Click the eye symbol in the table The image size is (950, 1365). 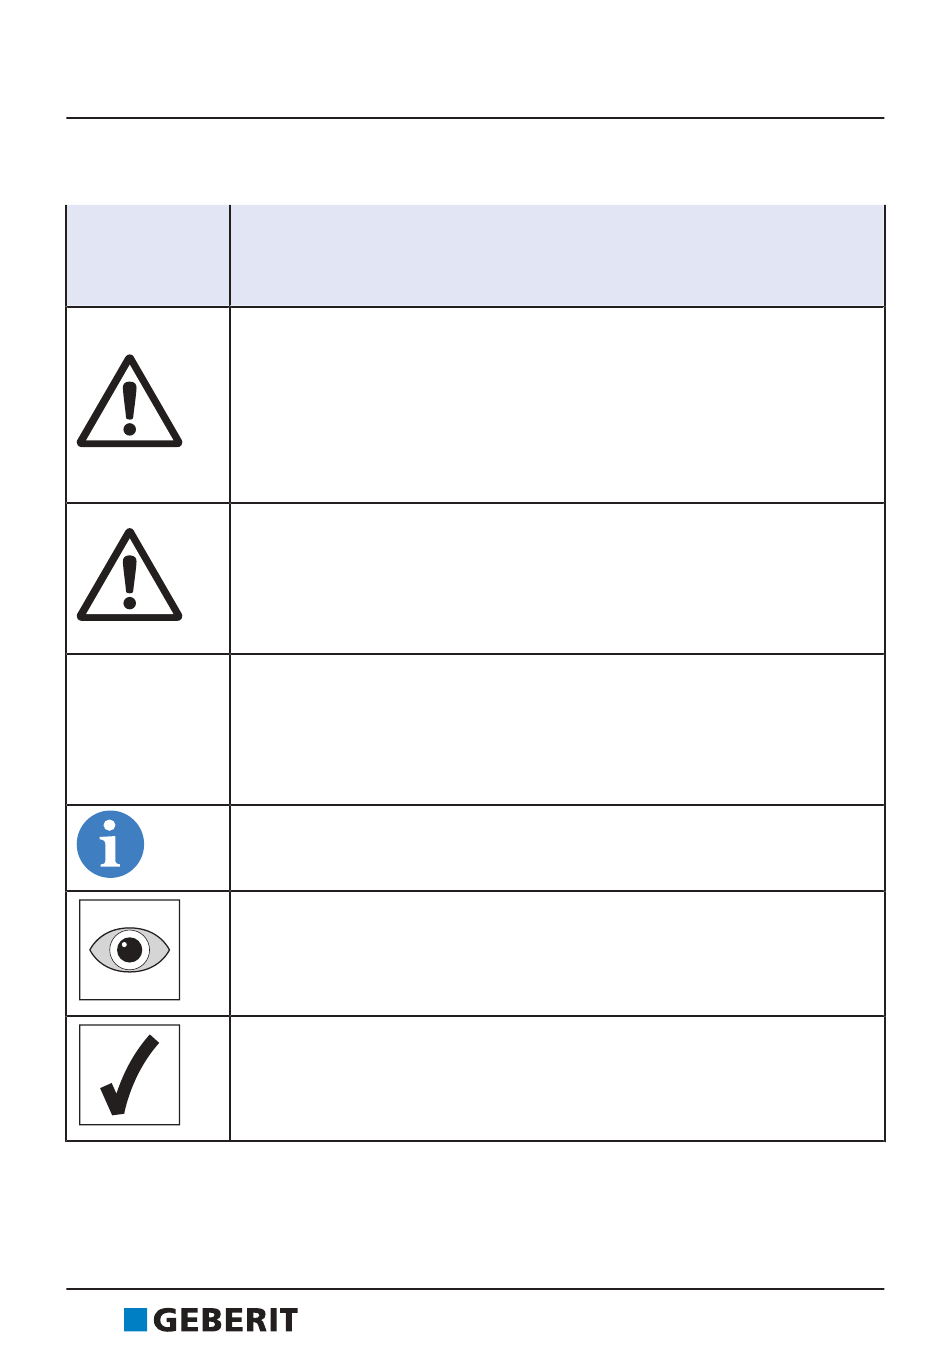(x=129, y=949)
